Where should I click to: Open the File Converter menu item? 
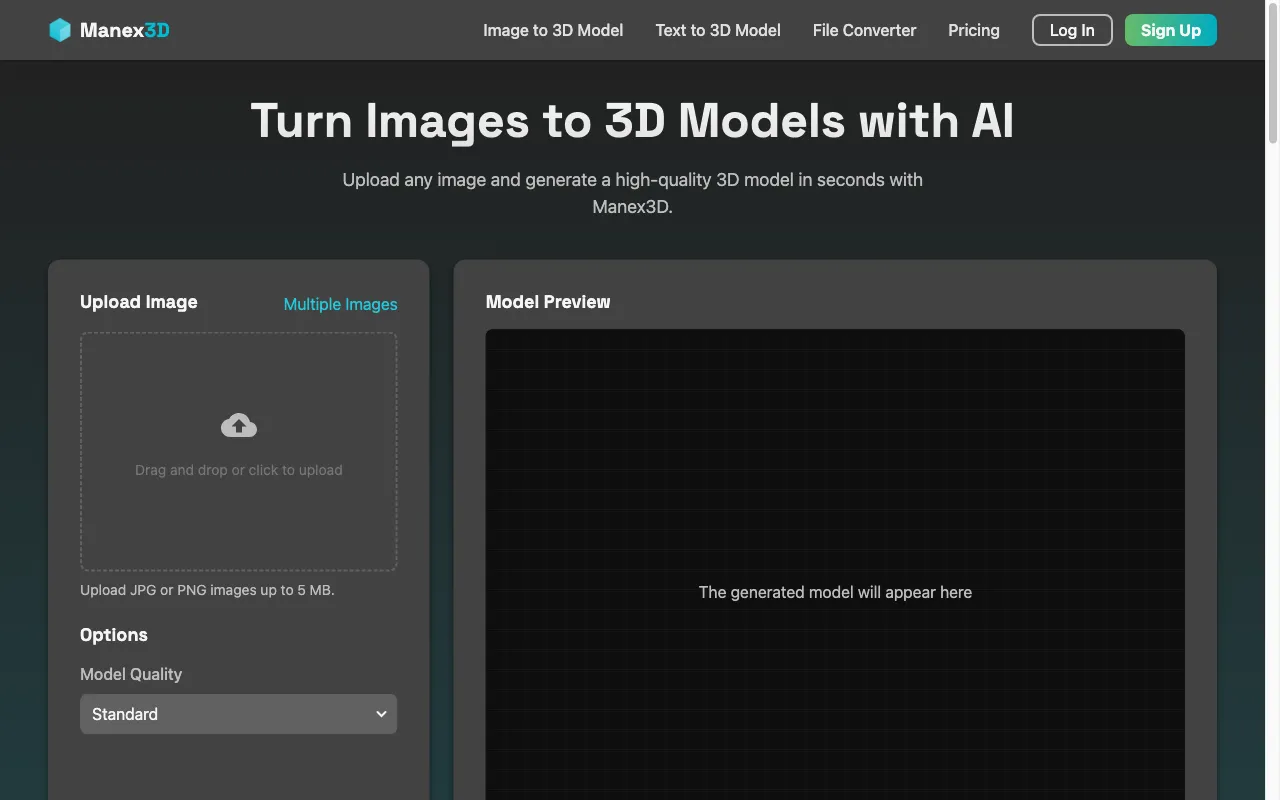(864, 30)
